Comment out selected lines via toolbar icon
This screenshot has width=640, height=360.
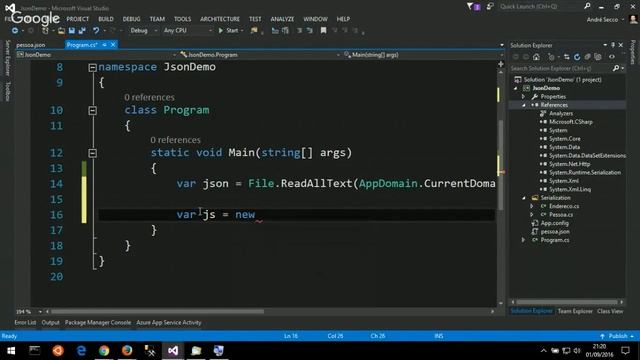300,31
